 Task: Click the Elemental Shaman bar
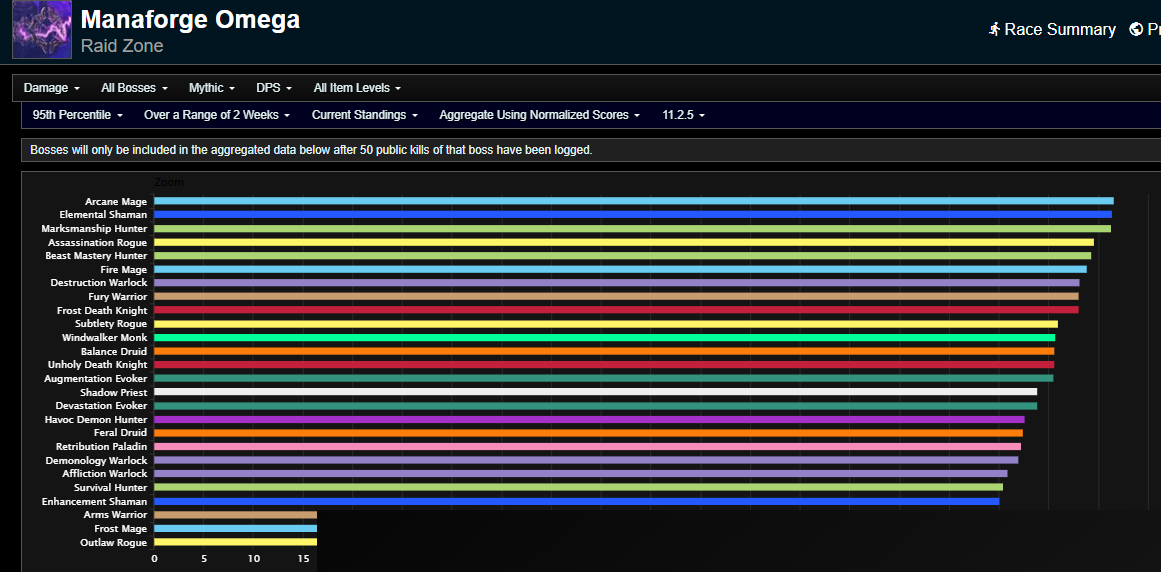[633, 215]
